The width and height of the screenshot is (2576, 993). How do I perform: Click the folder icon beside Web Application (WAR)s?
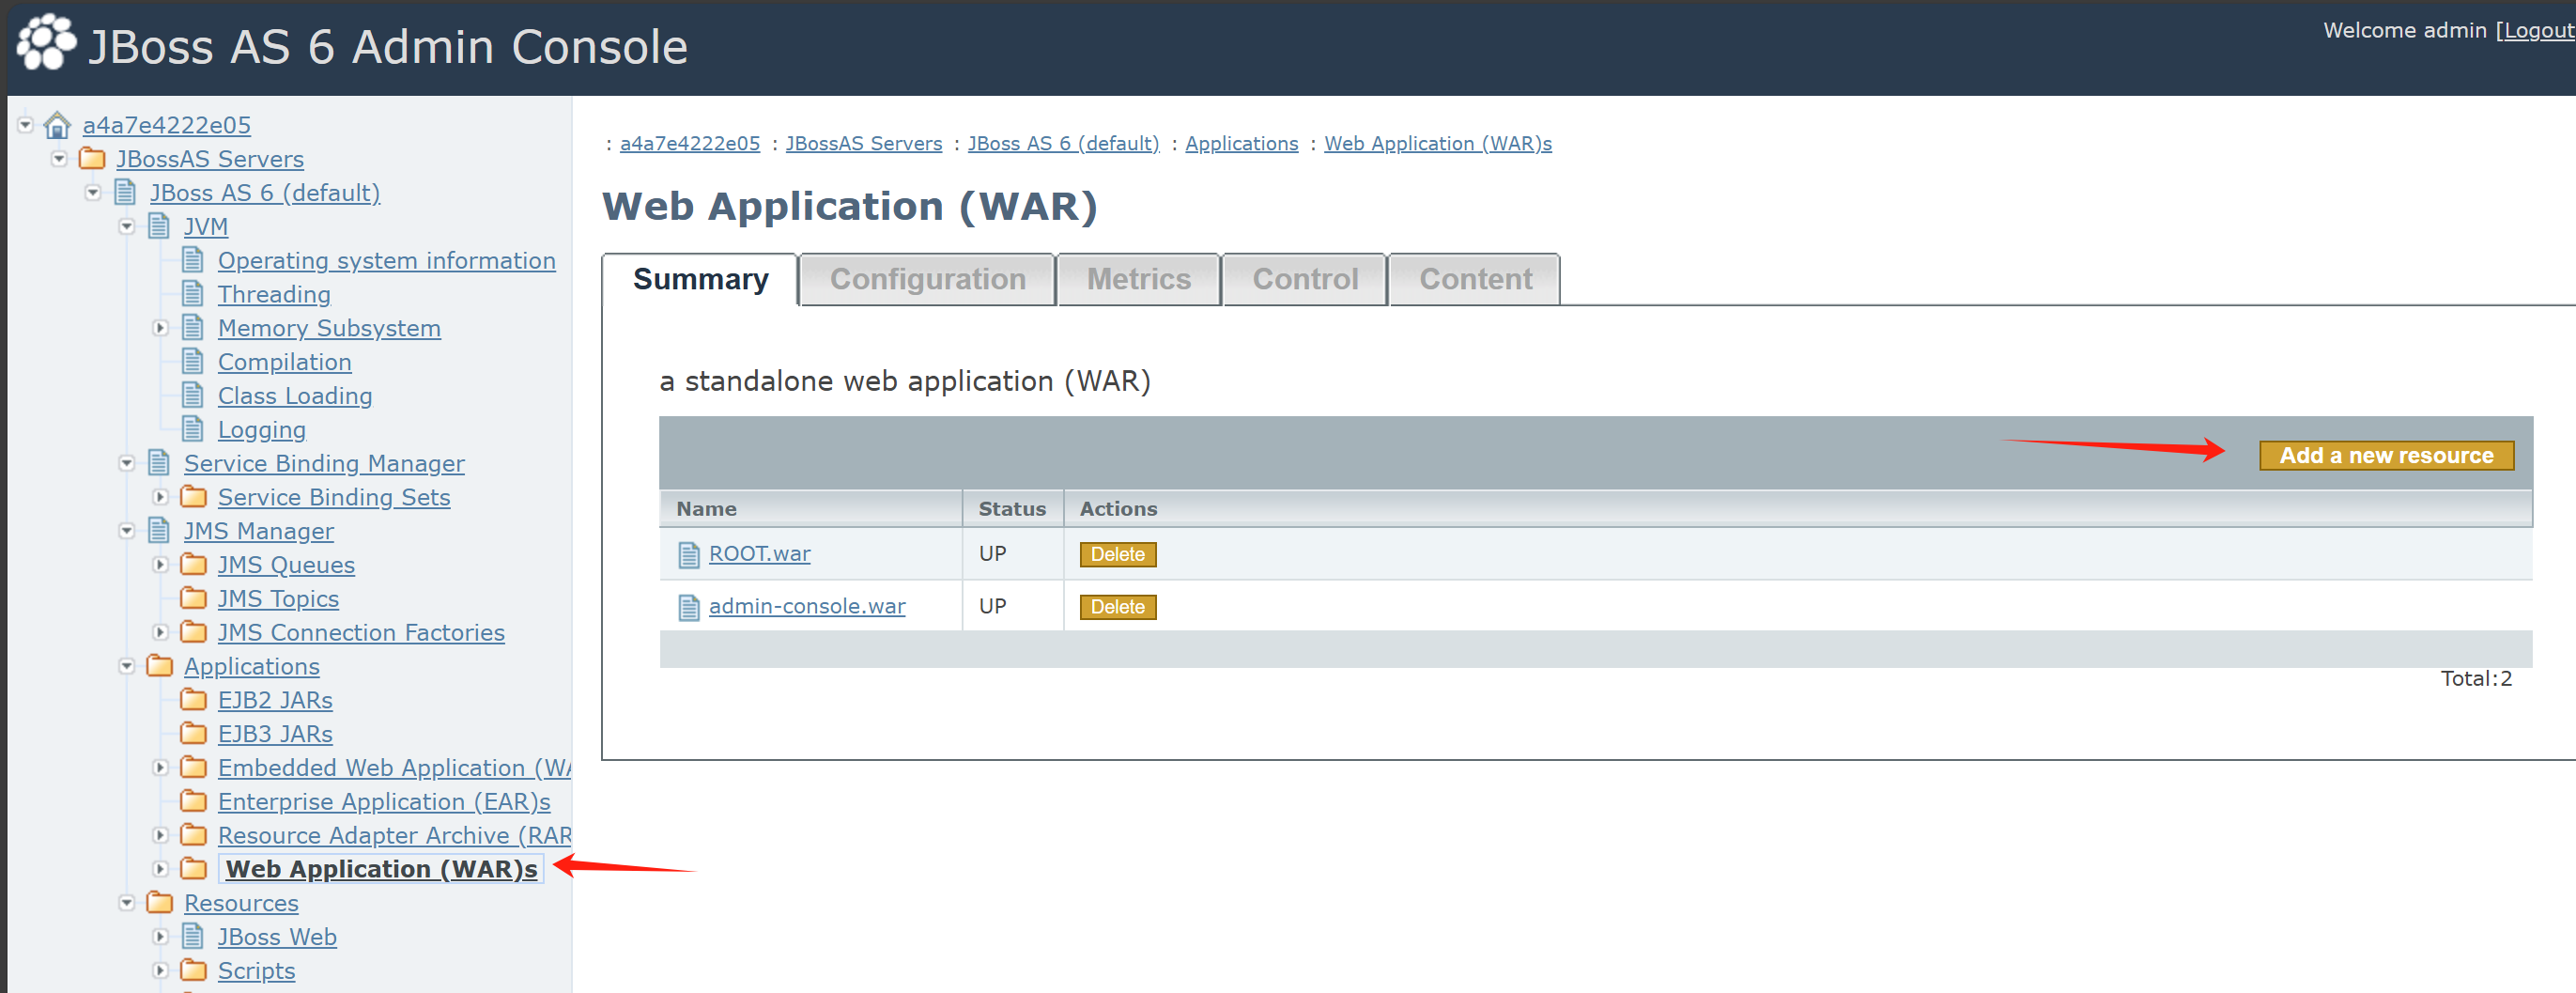pyautogui.click(x=193, y=869)
